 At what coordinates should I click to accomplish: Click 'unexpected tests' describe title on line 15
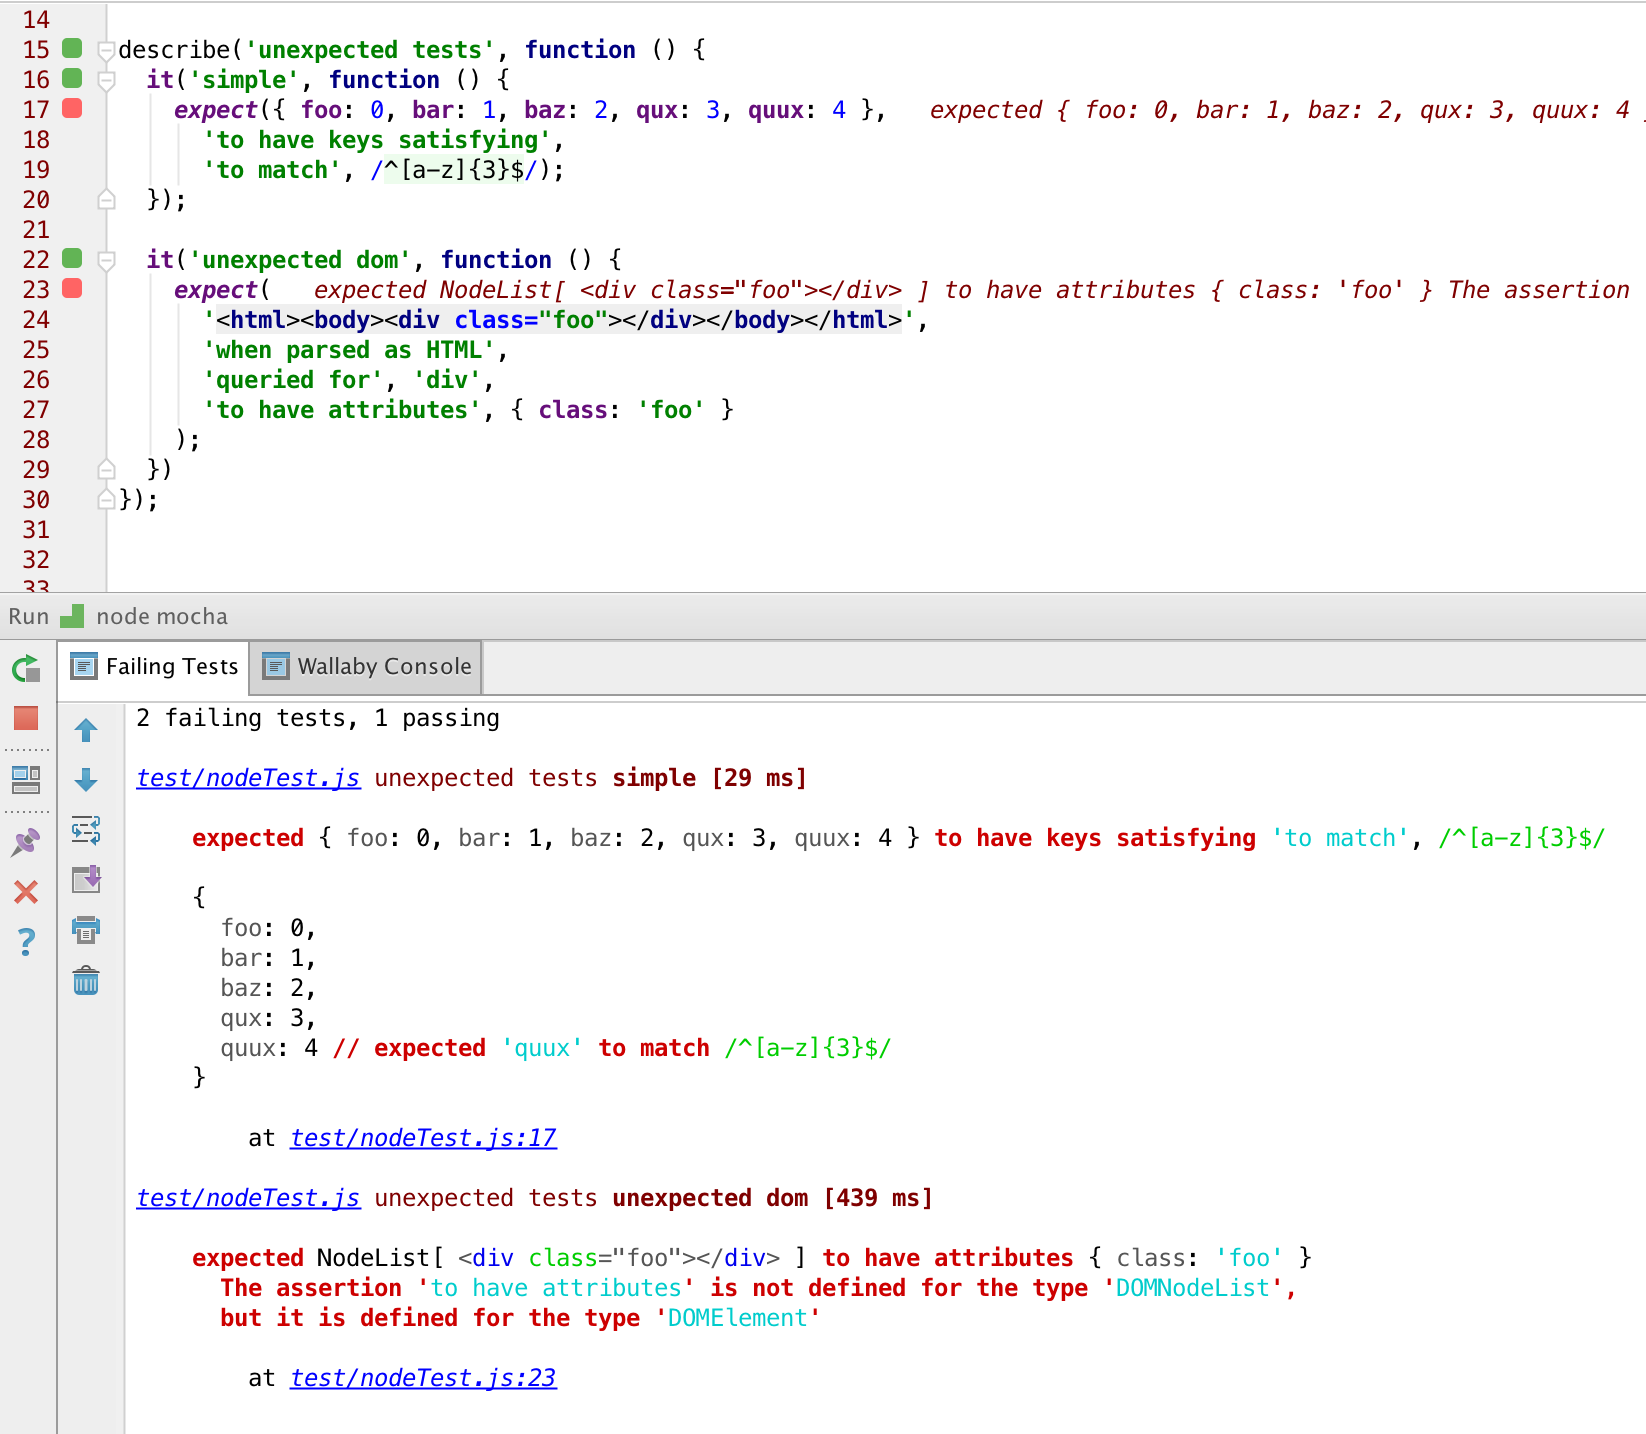click(370, 50)
